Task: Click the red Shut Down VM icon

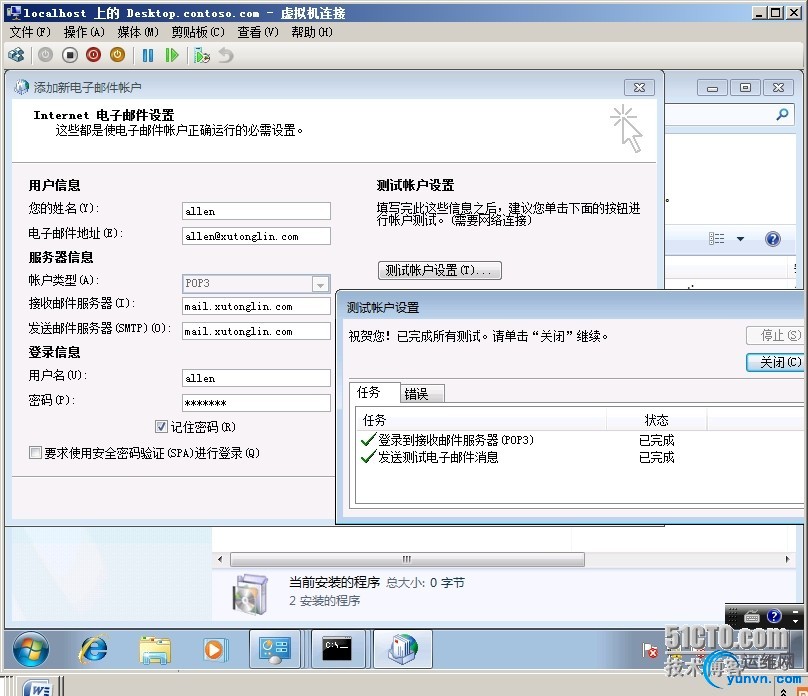Action: point(93,55)
